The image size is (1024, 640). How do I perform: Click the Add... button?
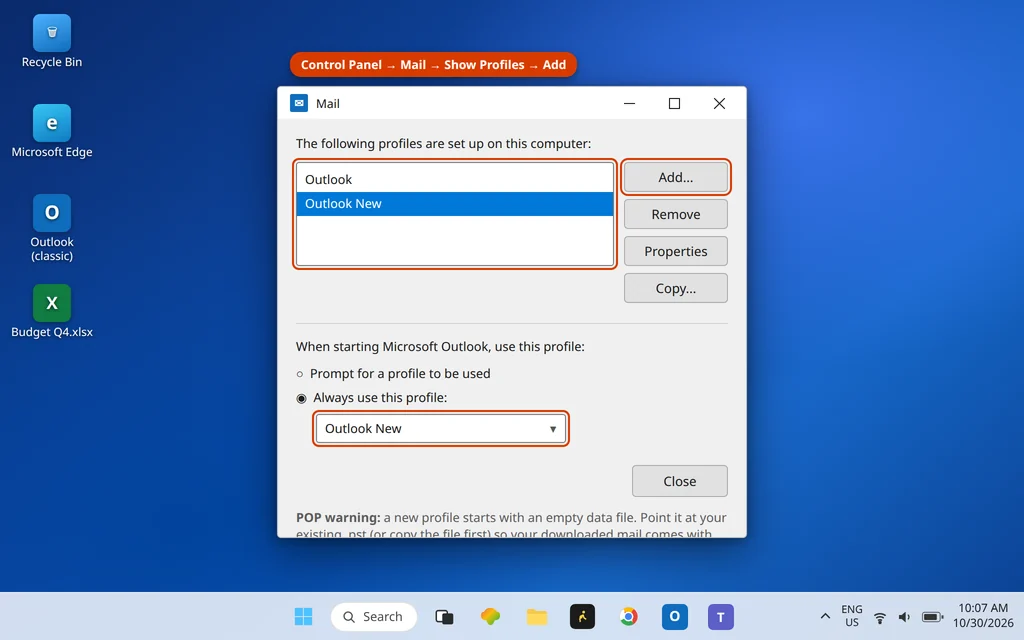[675, 177]
